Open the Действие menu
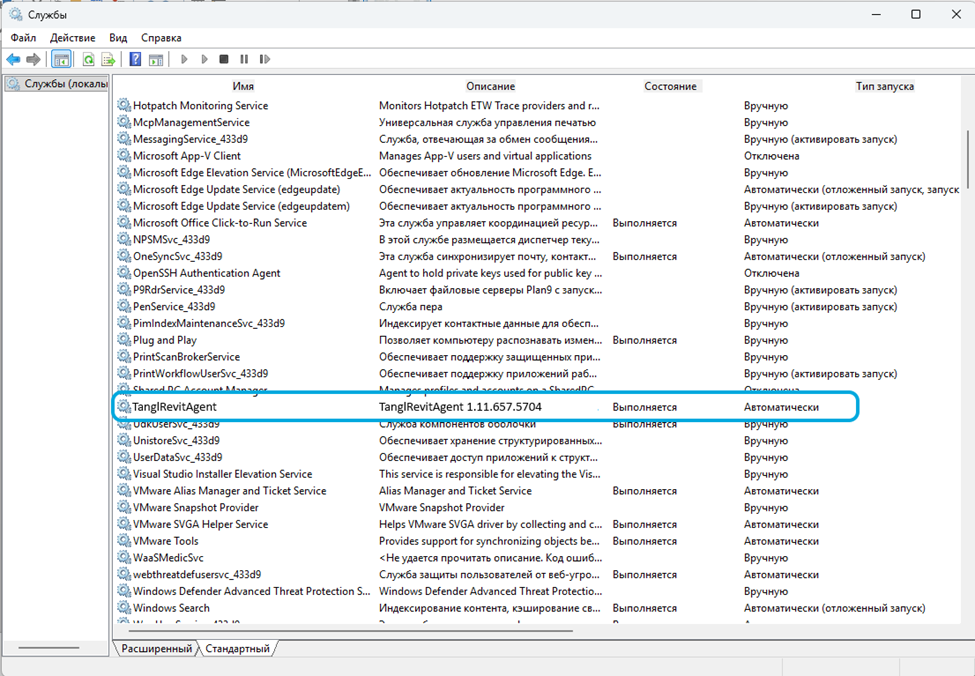Image resolution: width=975 pixels, height=676 pixels. (x=72, y=37)
